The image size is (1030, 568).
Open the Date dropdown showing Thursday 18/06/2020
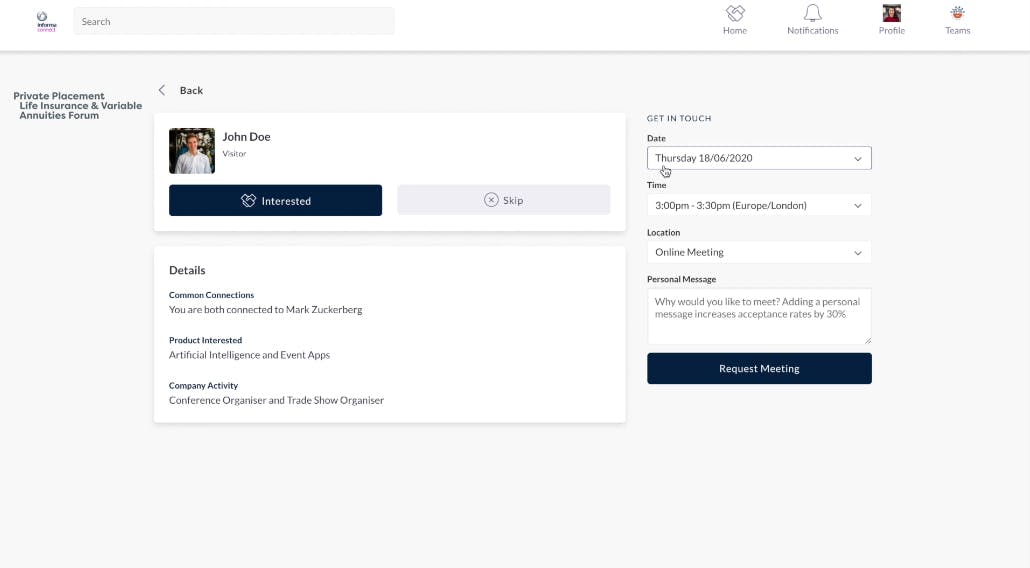759,158
